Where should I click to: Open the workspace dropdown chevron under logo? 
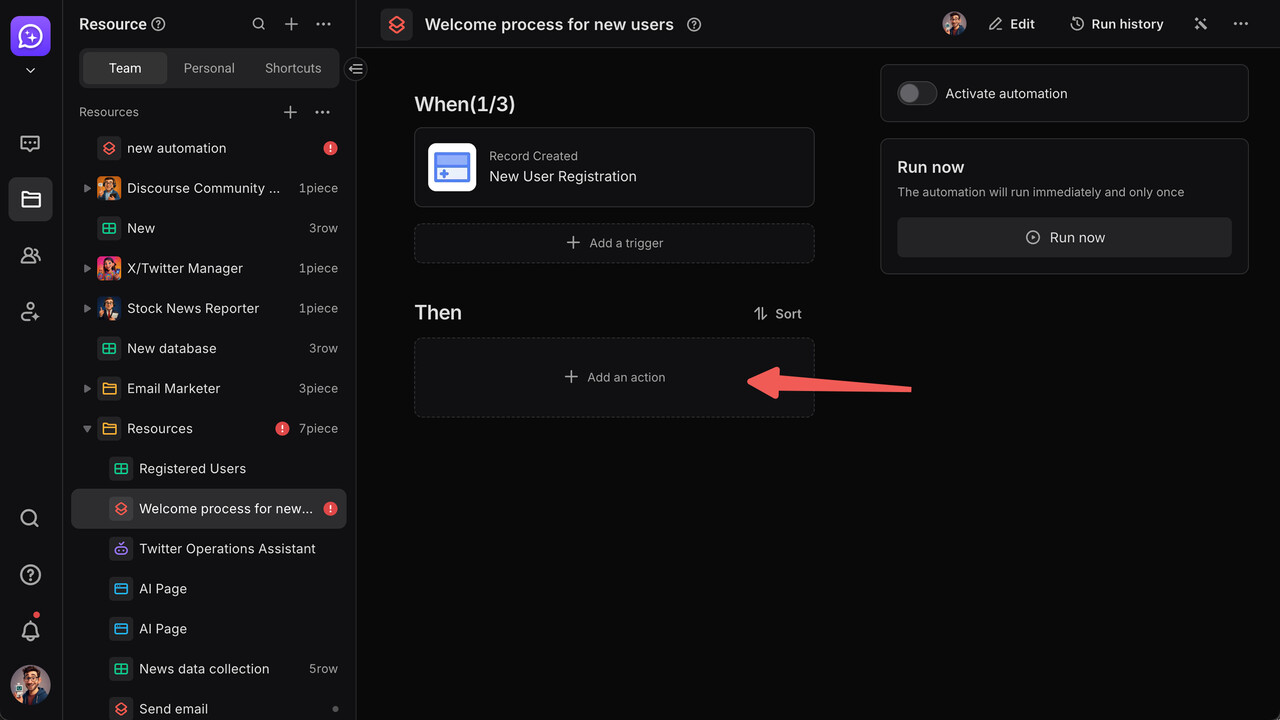[30, 71]
